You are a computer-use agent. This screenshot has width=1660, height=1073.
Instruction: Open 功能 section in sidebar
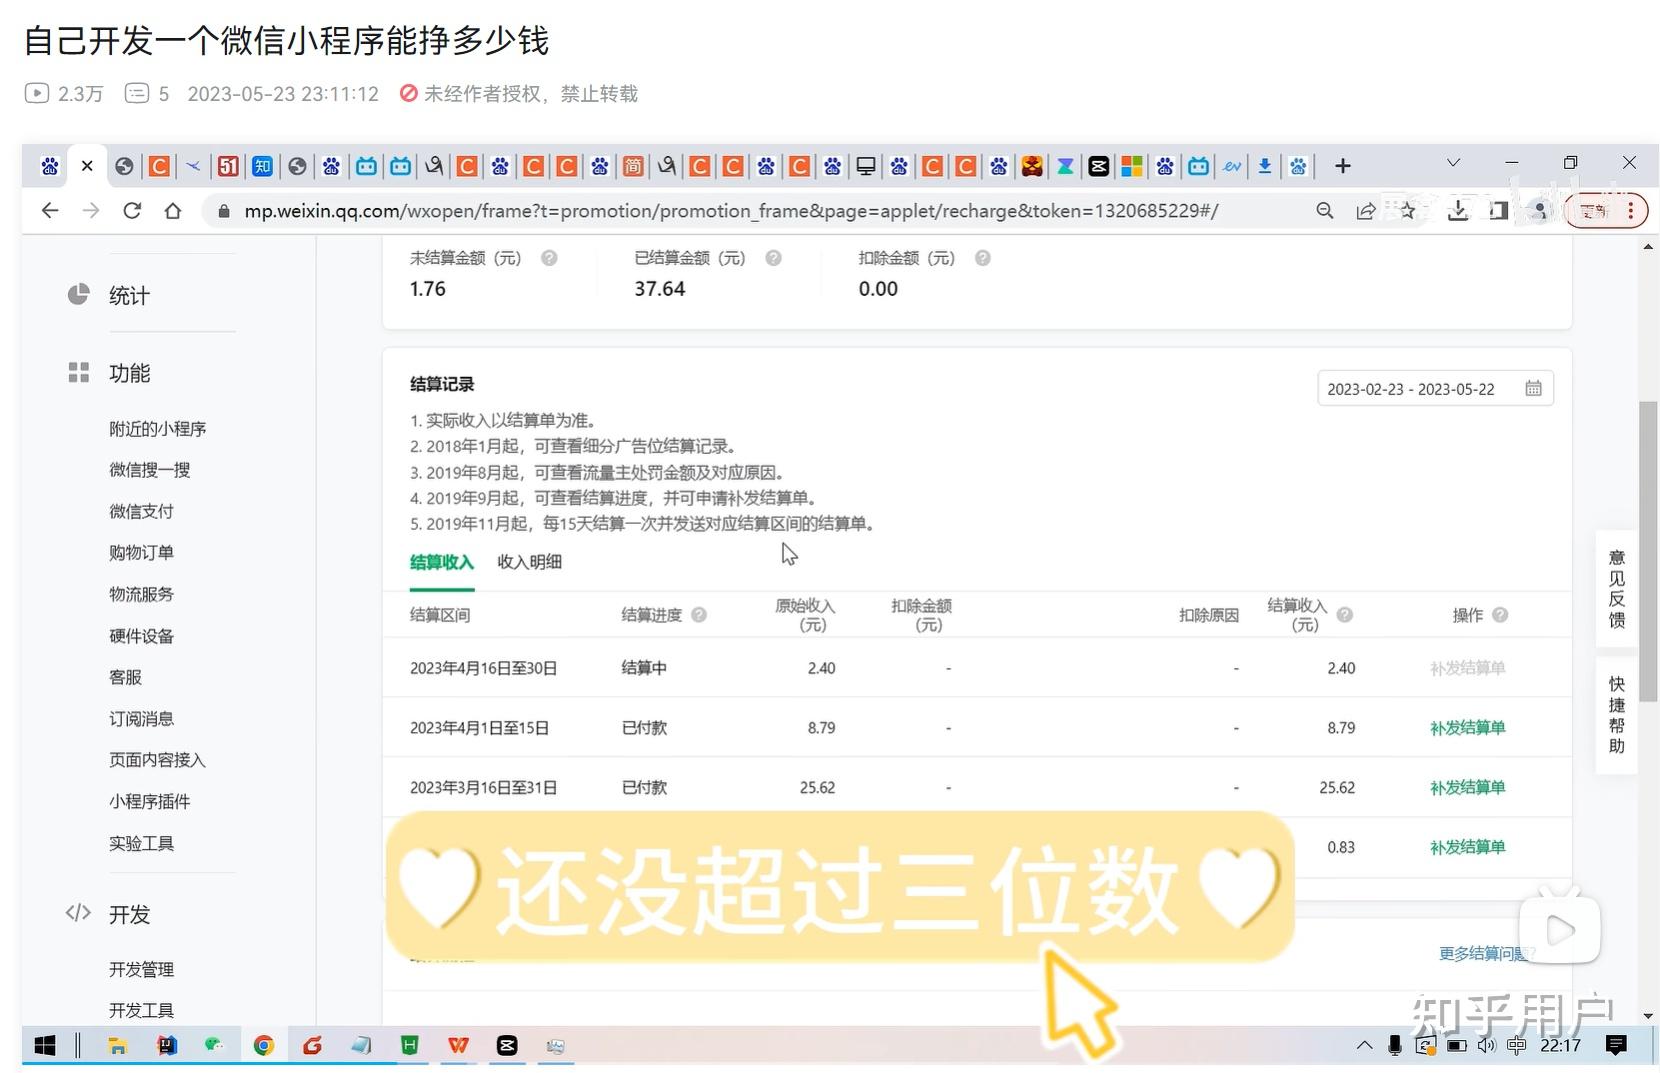coord(129,373)
